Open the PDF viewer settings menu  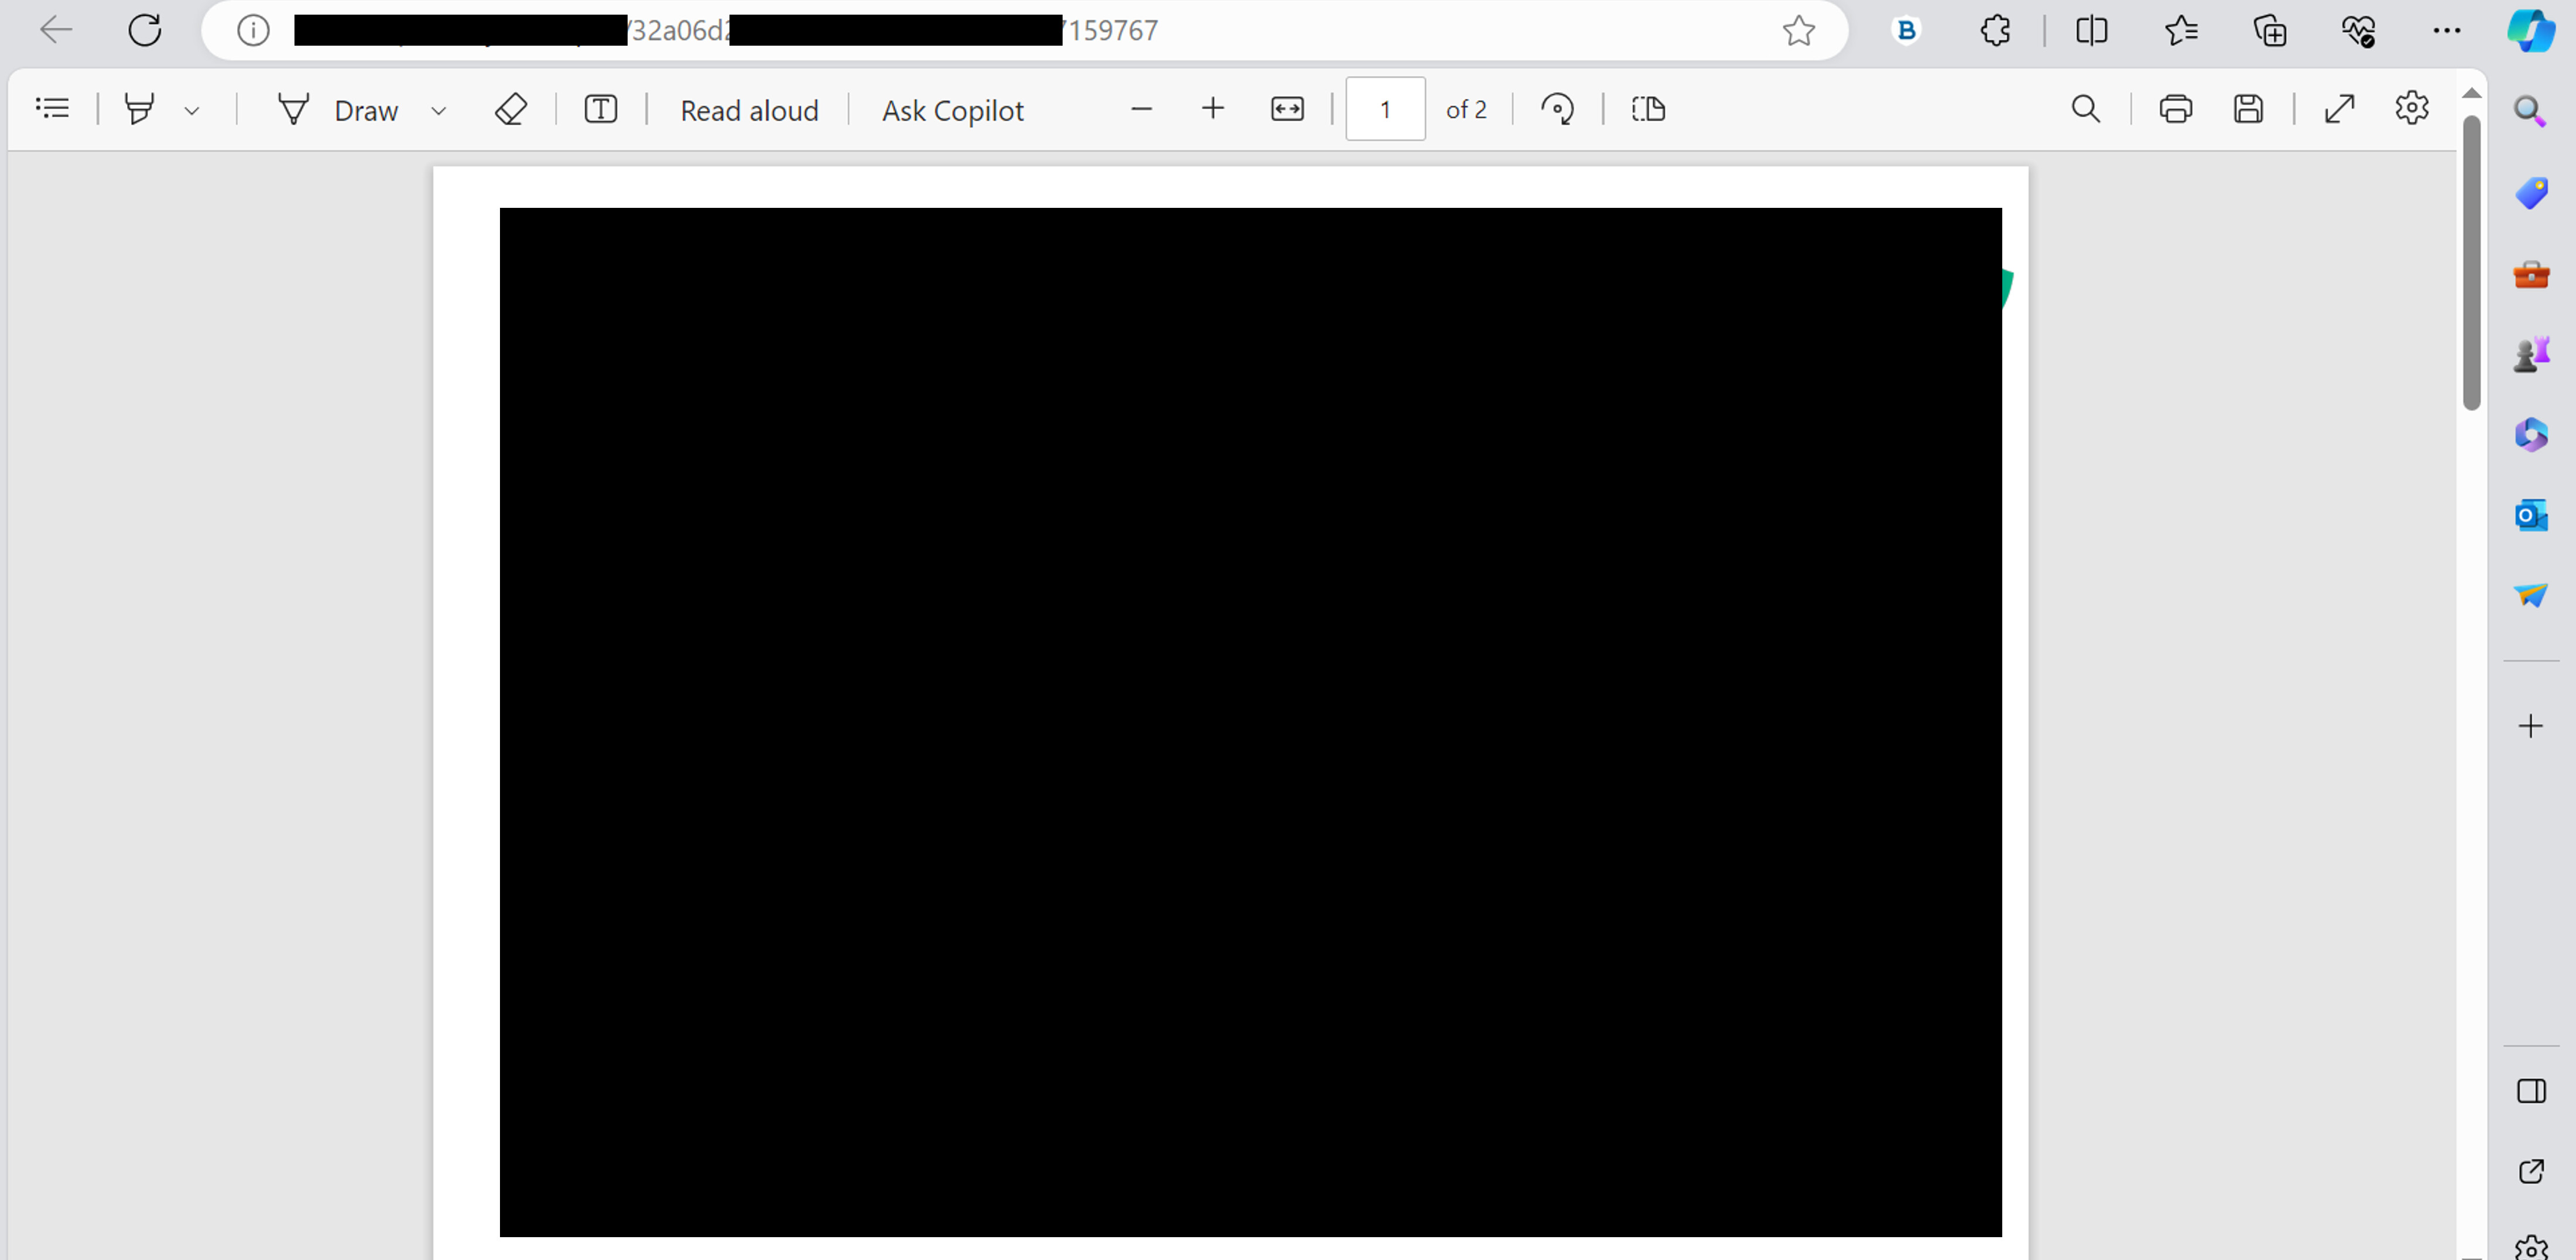(x=2411, y=108)
